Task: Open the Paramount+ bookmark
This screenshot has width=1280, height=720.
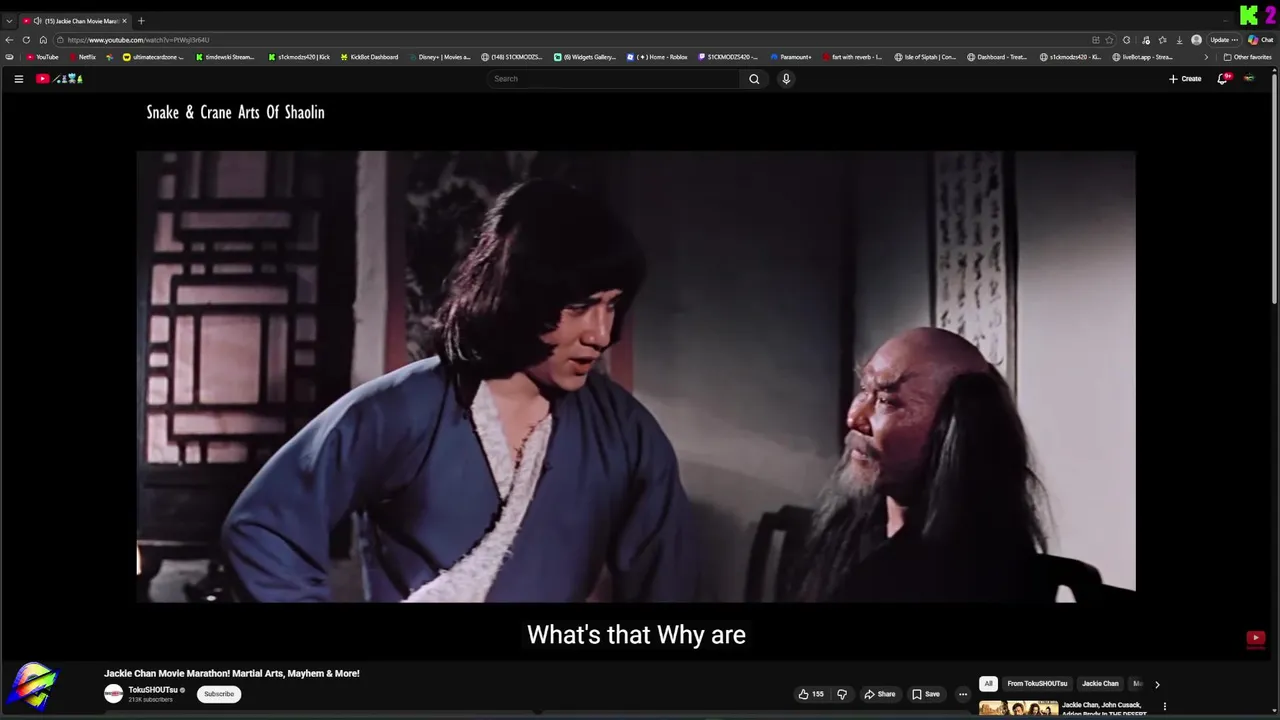Action: (791, 57)
